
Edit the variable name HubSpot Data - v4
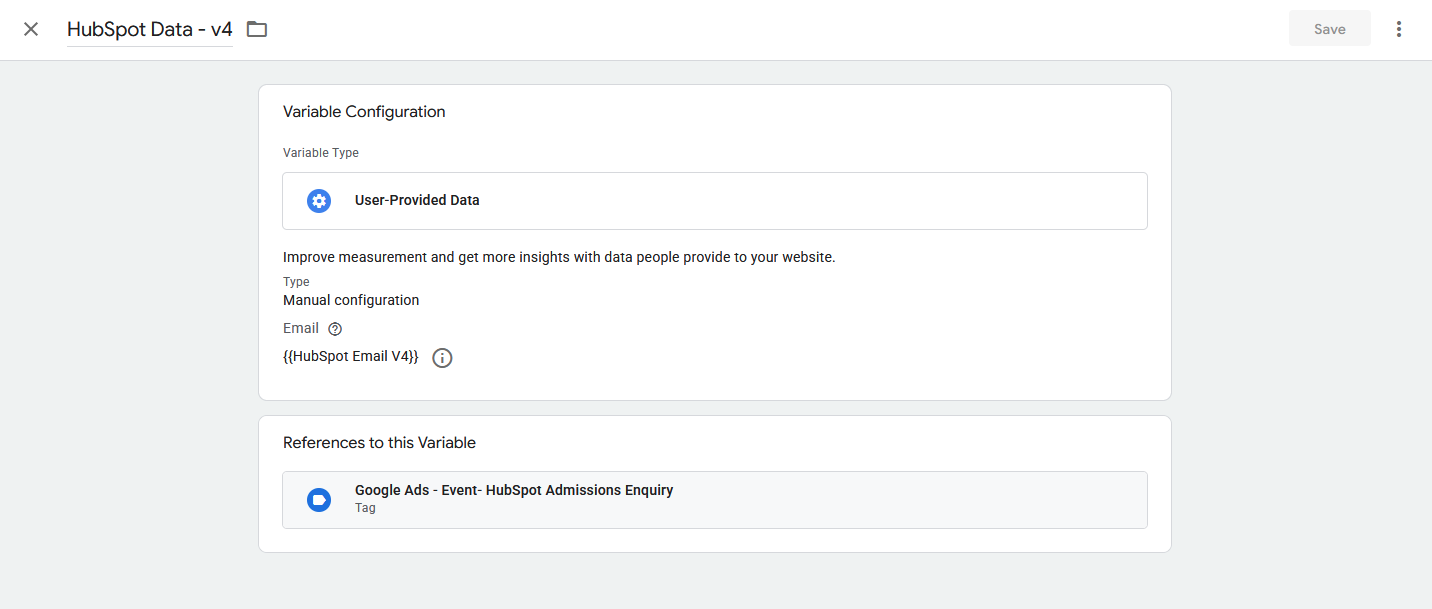pos(150,30)
